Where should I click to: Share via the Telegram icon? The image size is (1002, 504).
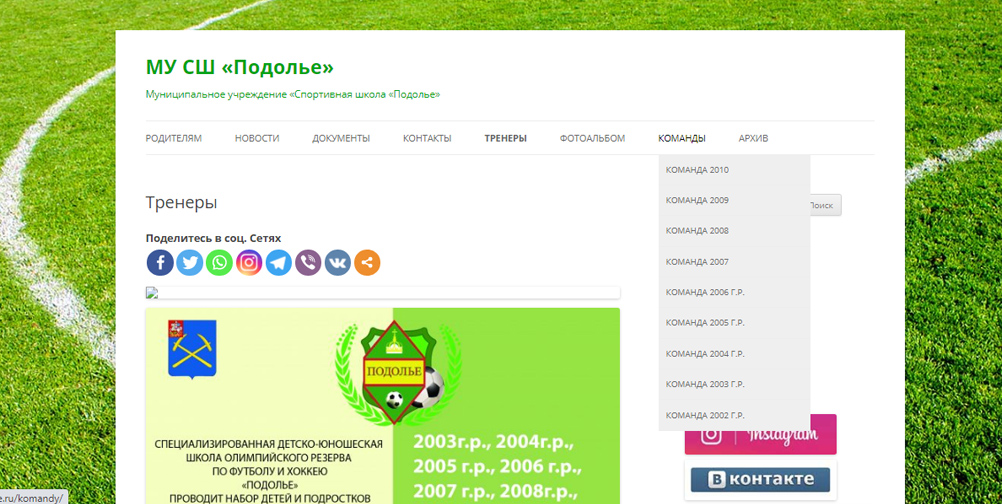tap(279, 263)
